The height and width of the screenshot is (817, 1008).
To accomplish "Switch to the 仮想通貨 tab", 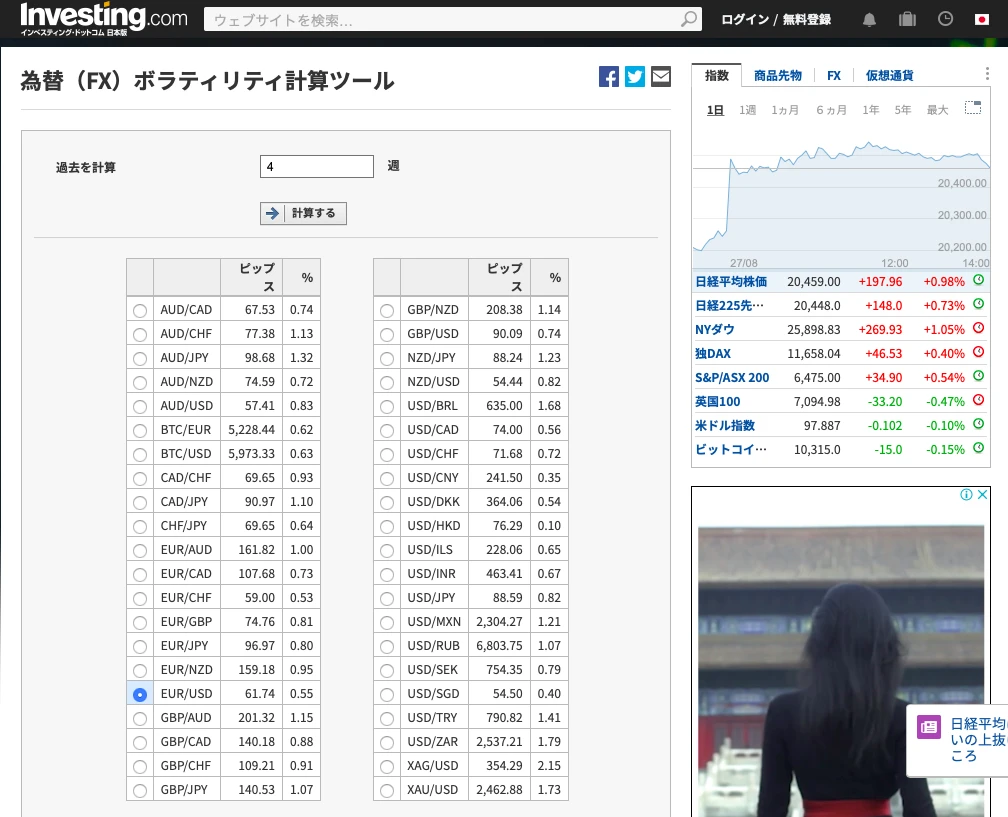I will tap(888, 76).
